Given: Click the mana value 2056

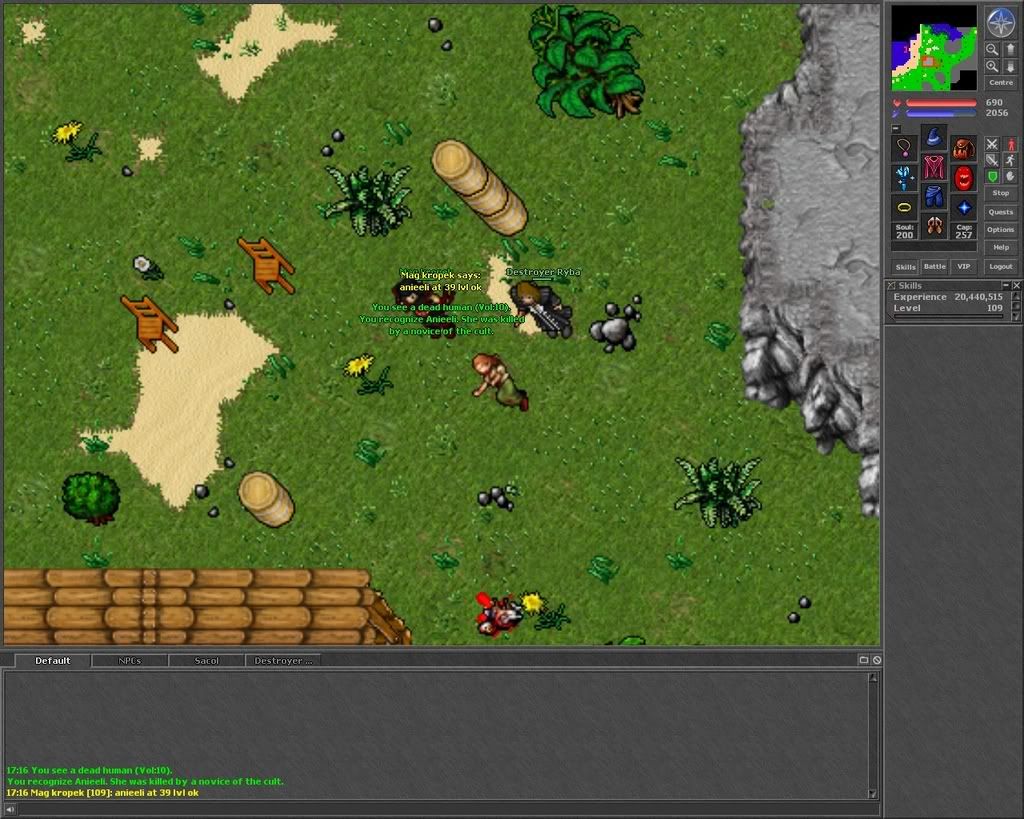Looking at the screenshot, I should (997, 113).
